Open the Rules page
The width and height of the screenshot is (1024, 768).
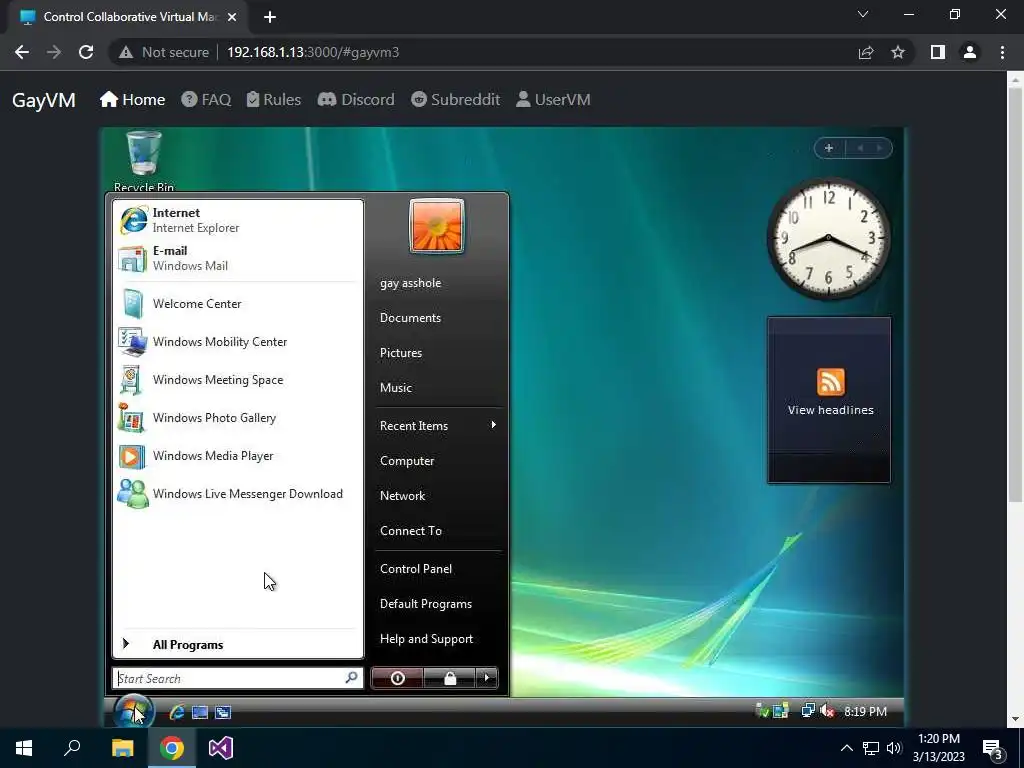pos(274,99)
